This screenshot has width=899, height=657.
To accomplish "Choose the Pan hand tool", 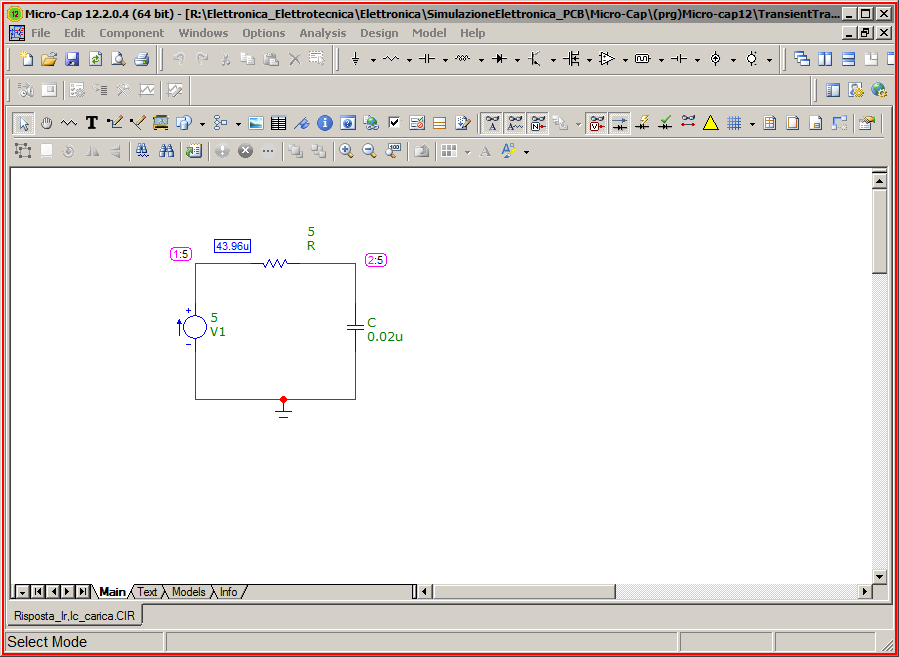I will point(46,123).
